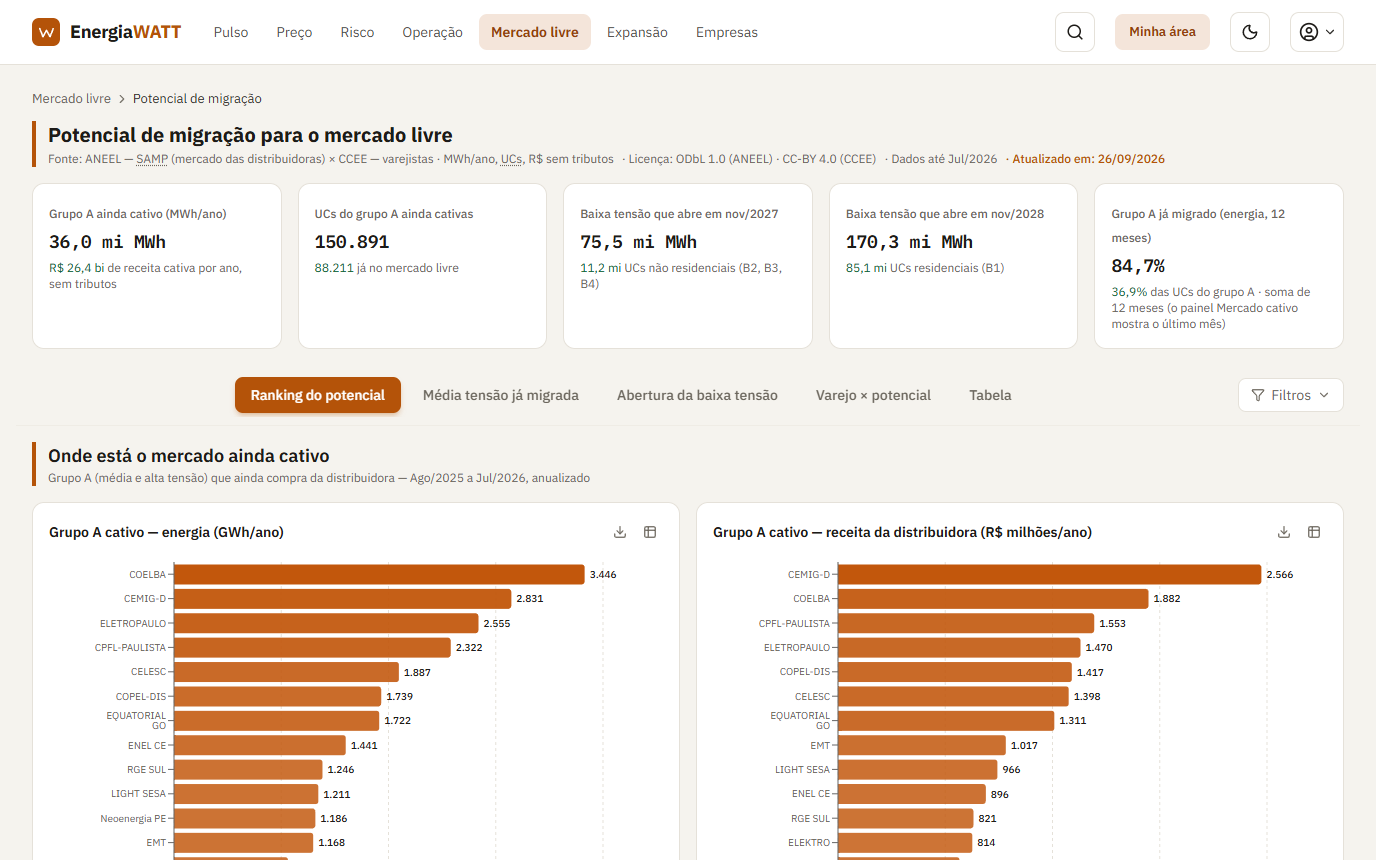
Task: Open the Risco nav item
Action: click(357, 32)
